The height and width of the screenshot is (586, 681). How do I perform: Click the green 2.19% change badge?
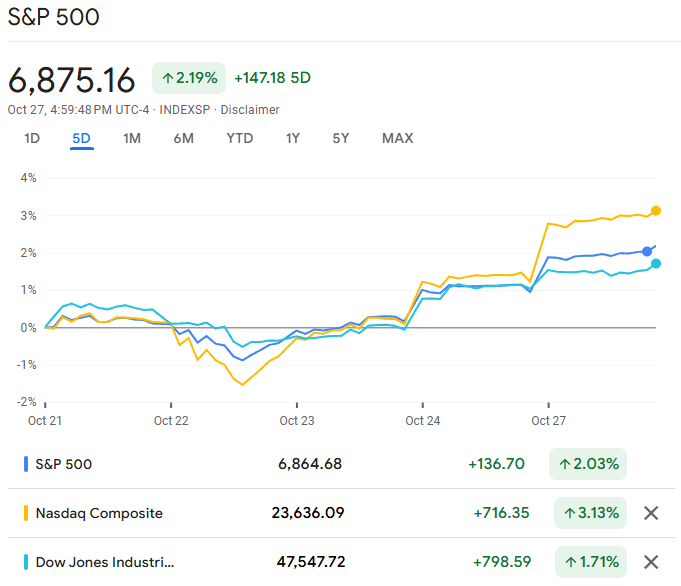coord(187,77)
